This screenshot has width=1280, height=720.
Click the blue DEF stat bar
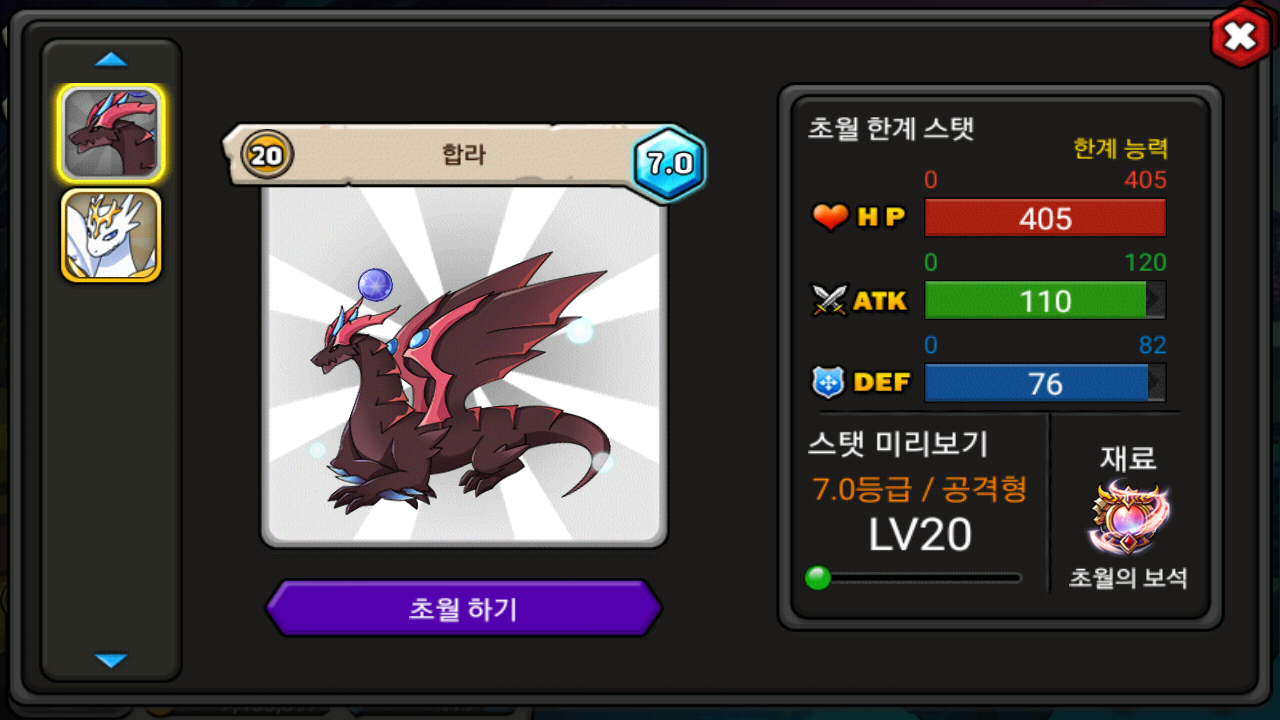tap(1045, 383)
